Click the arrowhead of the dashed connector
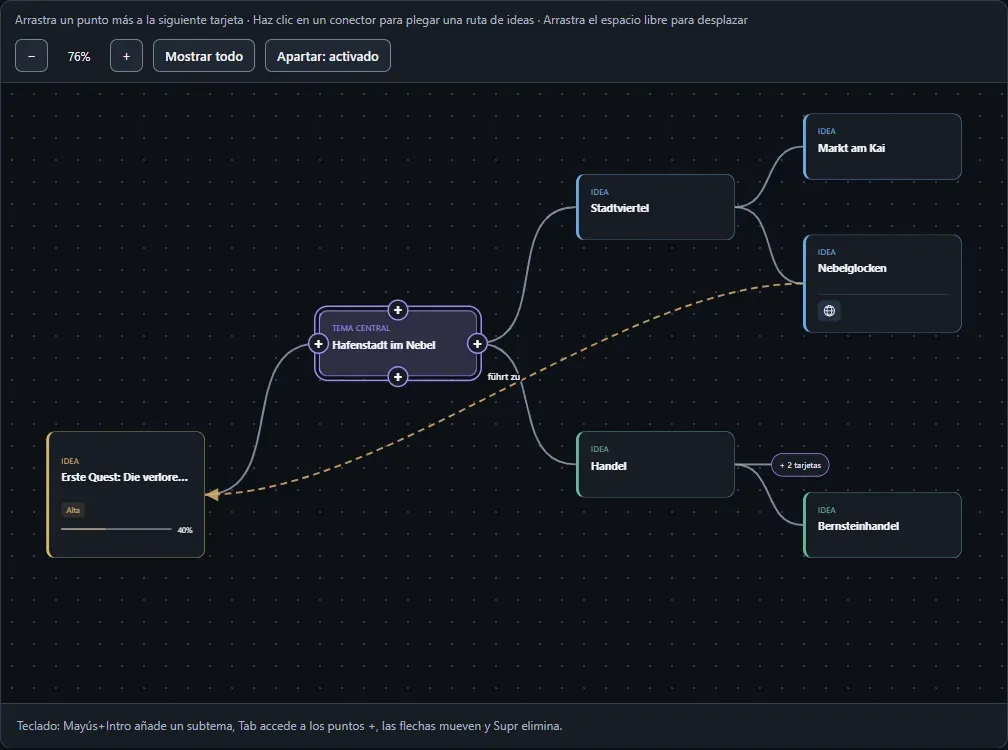The width and height of the screenshot is (1008, 750). point(212,494)
